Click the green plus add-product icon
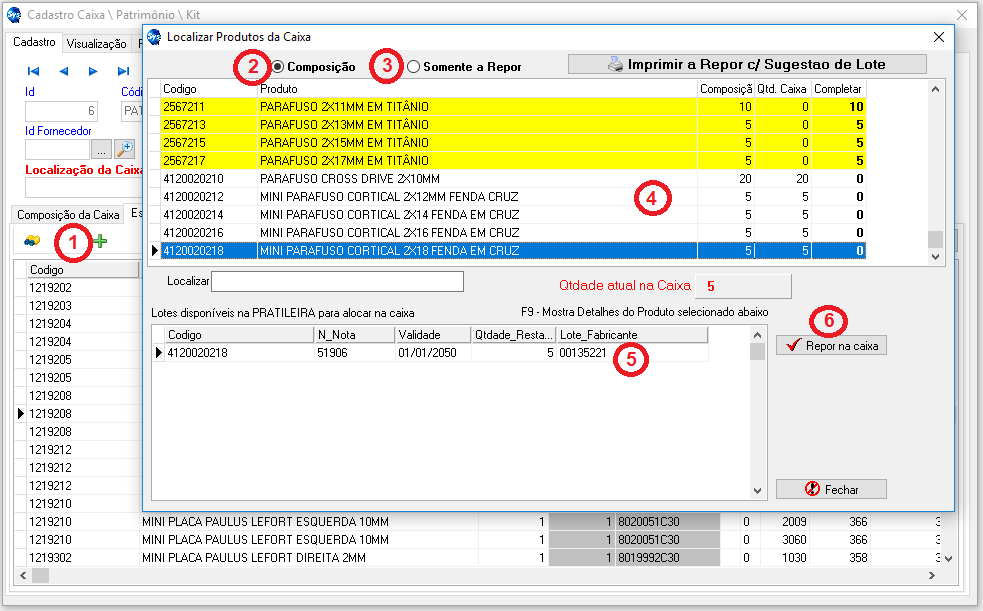 tap(101, 241)
